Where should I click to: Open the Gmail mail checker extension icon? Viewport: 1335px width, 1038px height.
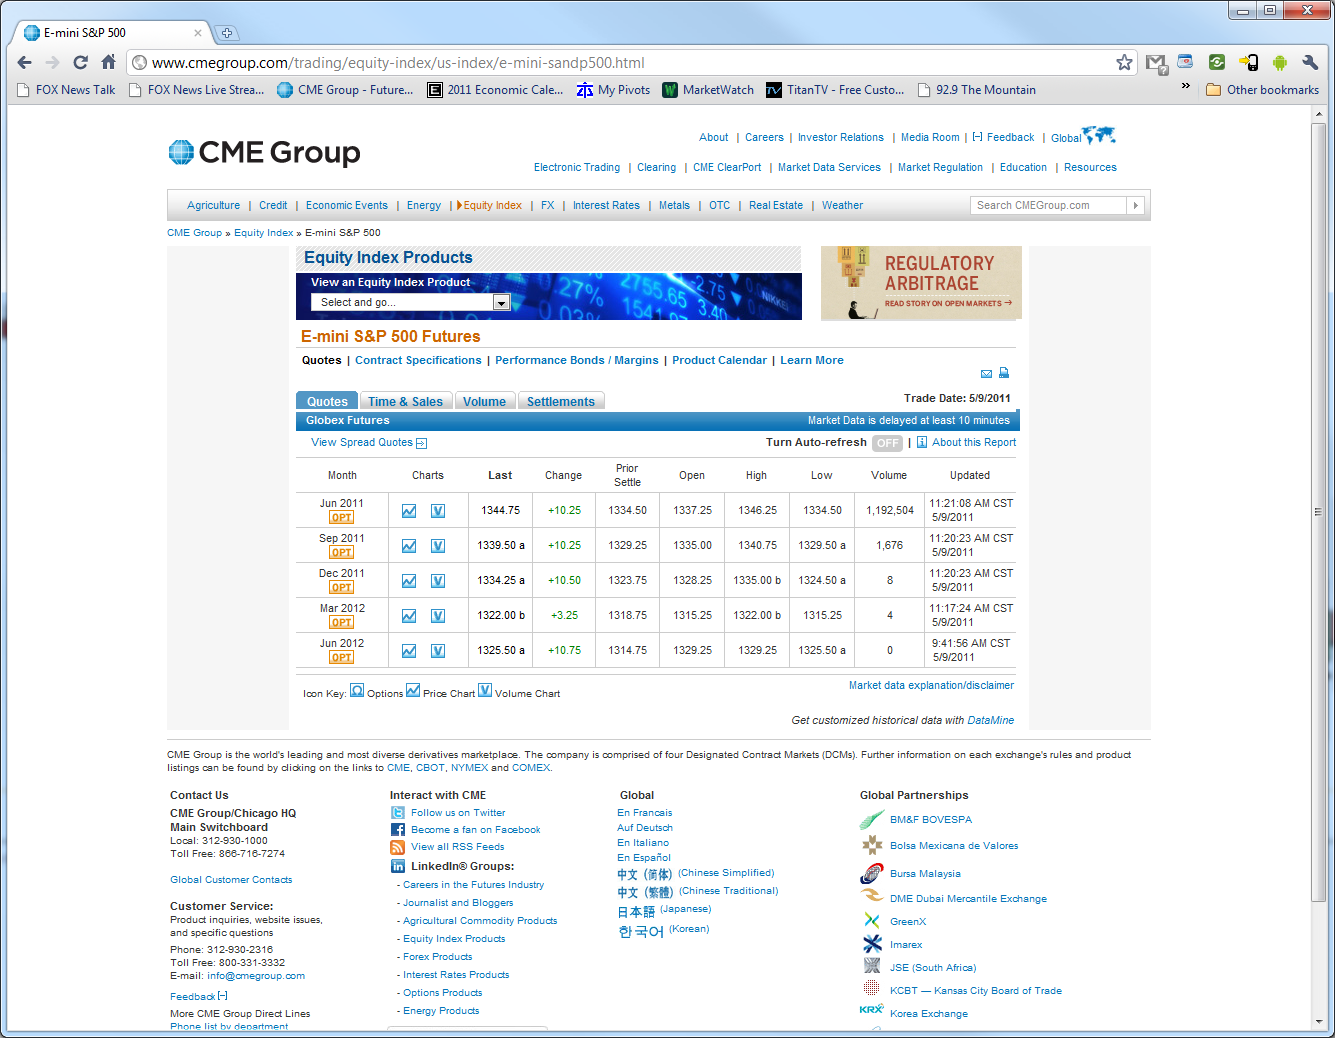point(1156,63)
